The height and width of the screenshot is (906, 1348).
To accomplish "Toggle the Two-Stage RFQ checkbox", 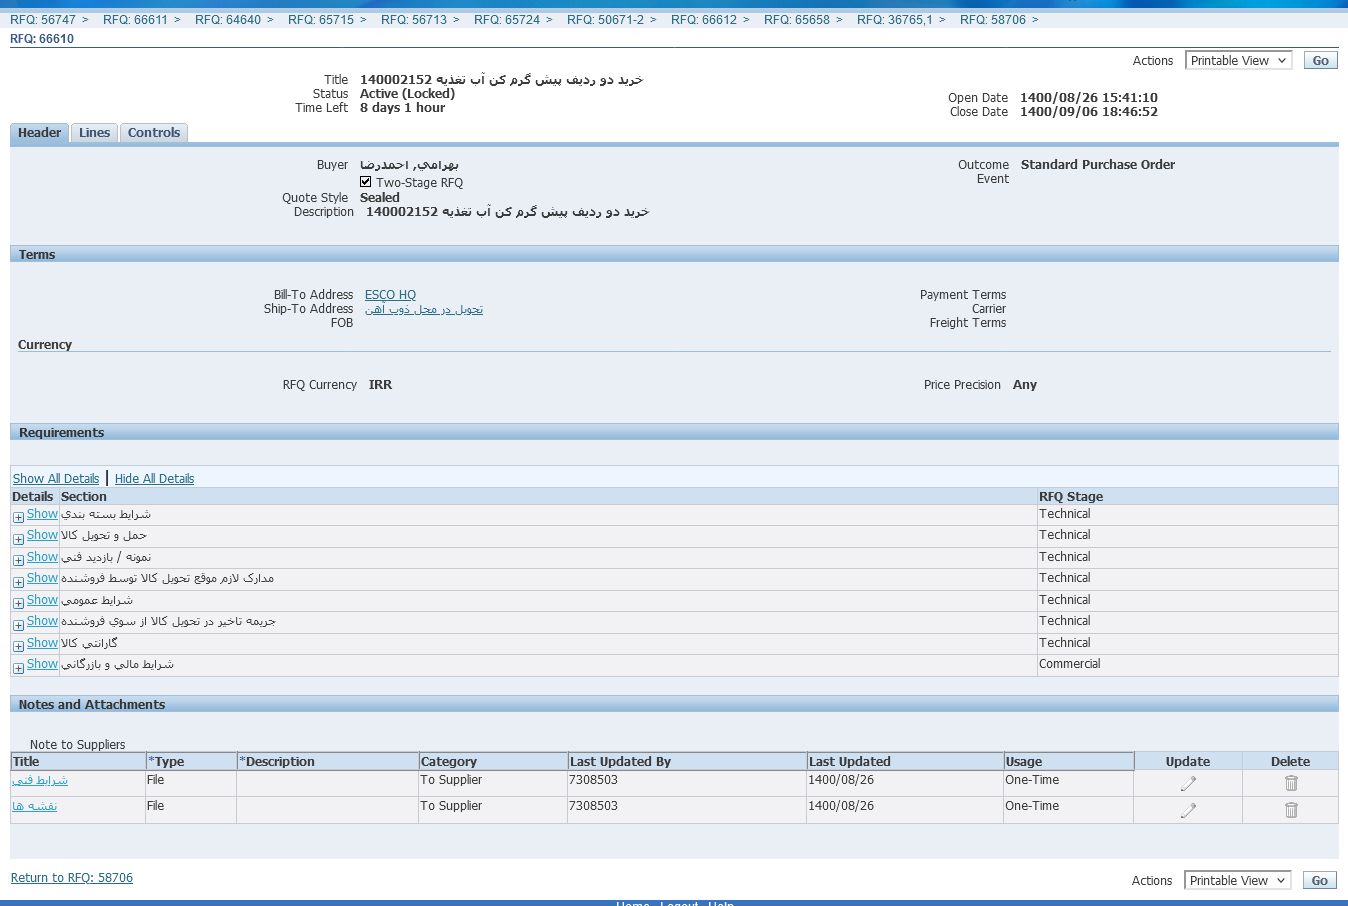I will (366, 182).
